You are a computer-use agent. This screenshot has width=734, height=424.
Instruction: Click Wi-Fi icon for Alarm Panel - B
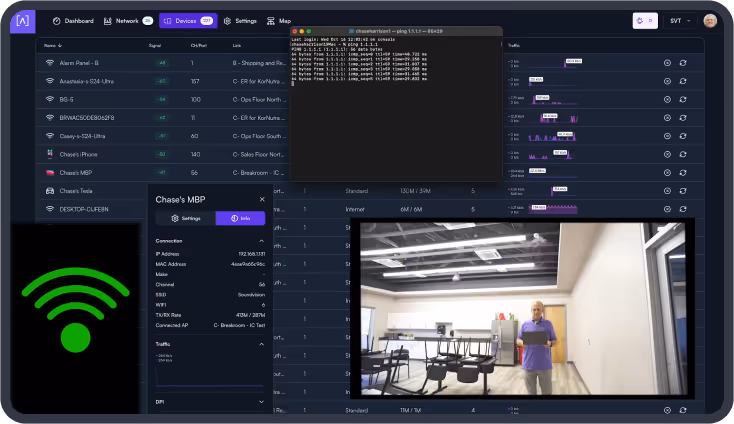50,63
